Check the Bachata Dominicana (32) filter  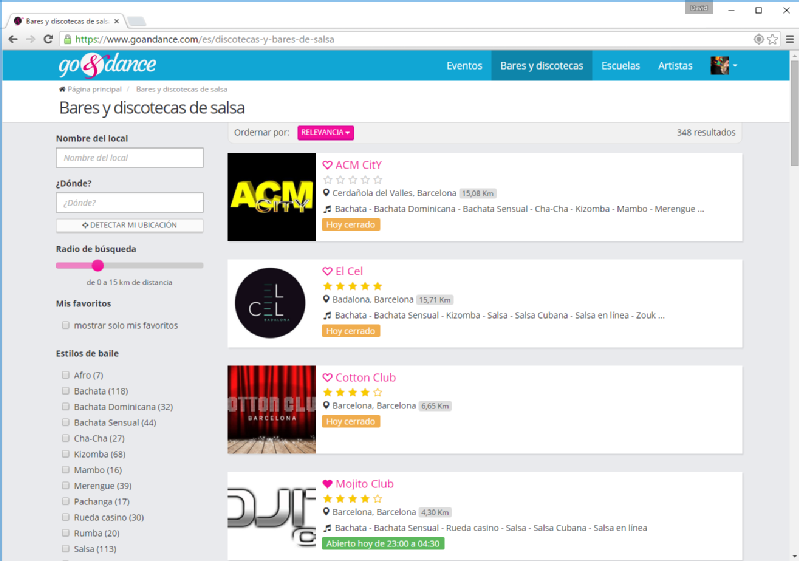coord(66,407)
